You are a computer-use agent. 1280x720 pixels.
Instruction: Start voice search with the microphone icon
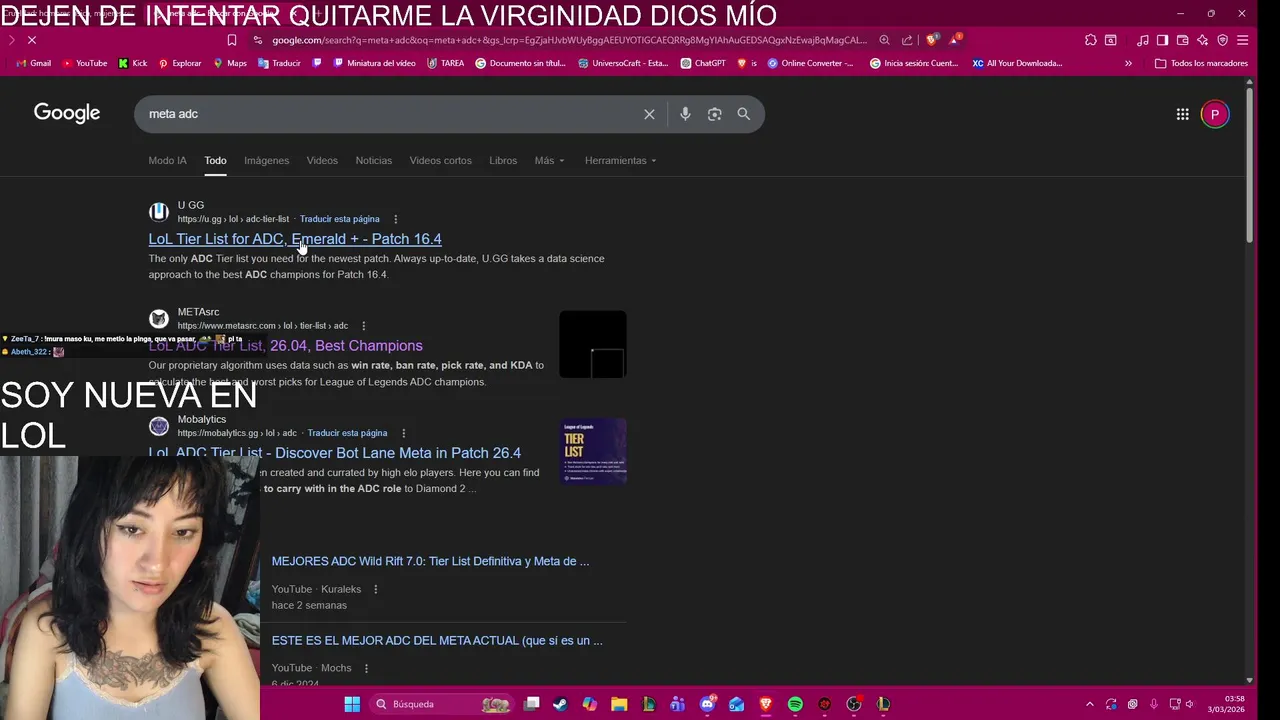click(x=685, y=114)
